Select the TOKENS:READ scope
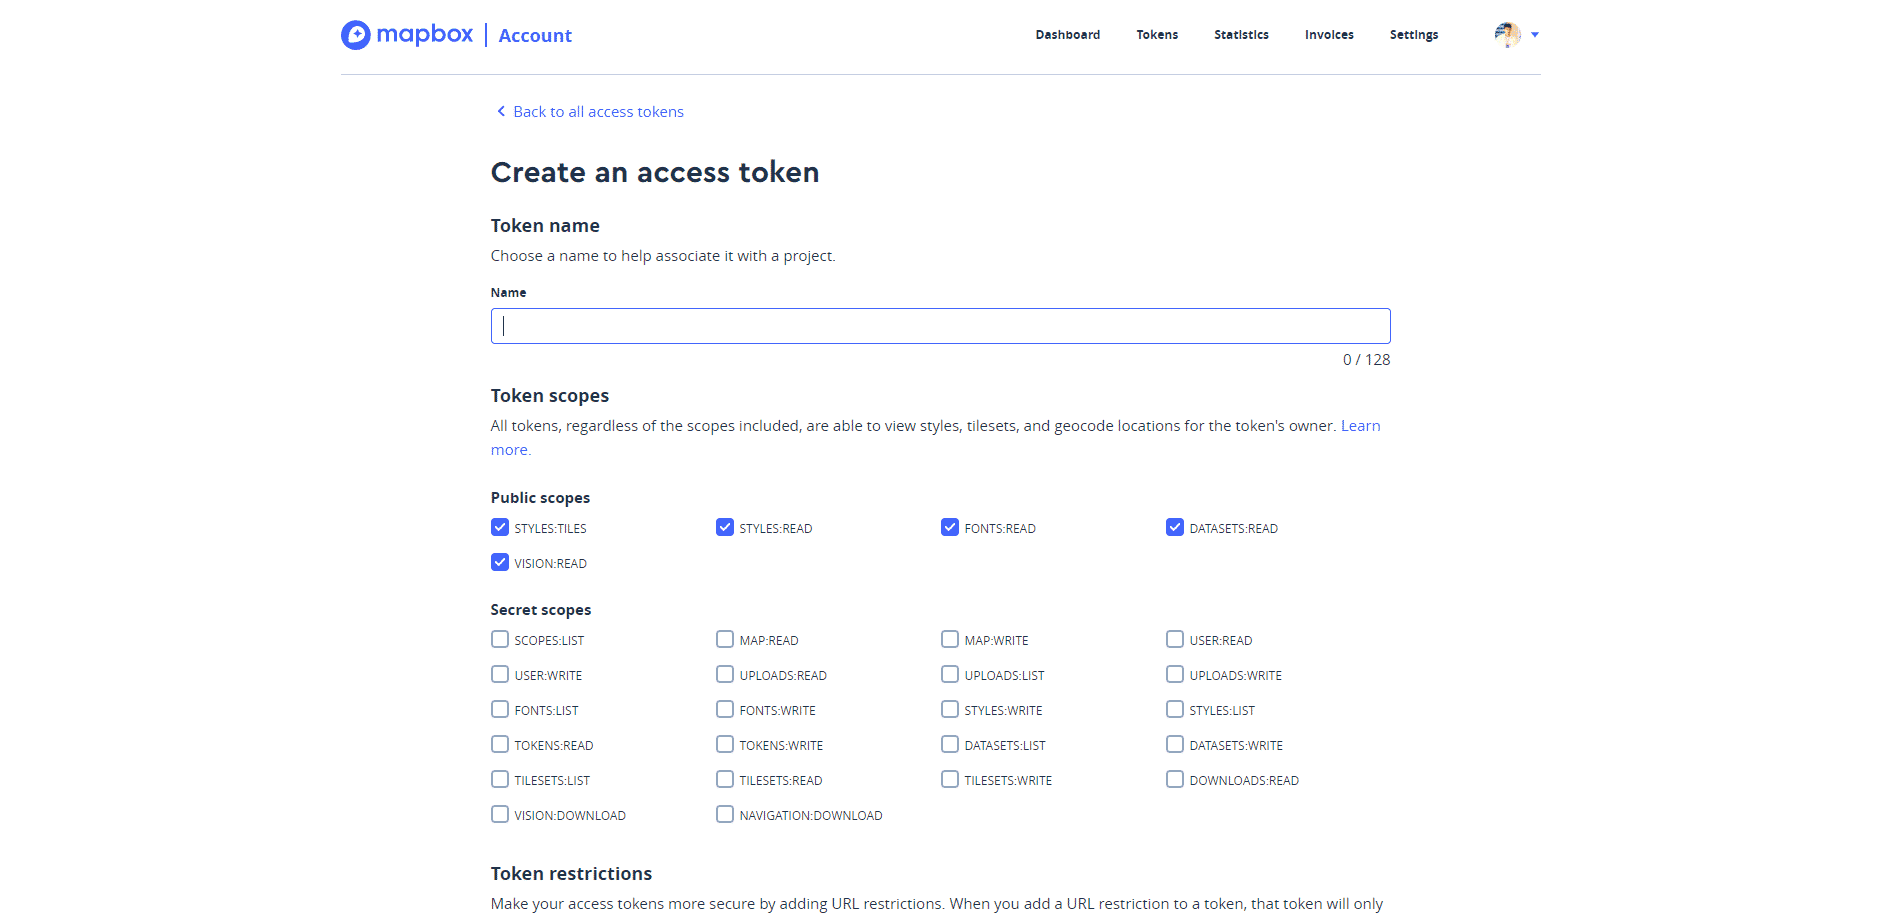This screenshot has width=1889, height=917. pyautogui.click(x=500, y=744)
